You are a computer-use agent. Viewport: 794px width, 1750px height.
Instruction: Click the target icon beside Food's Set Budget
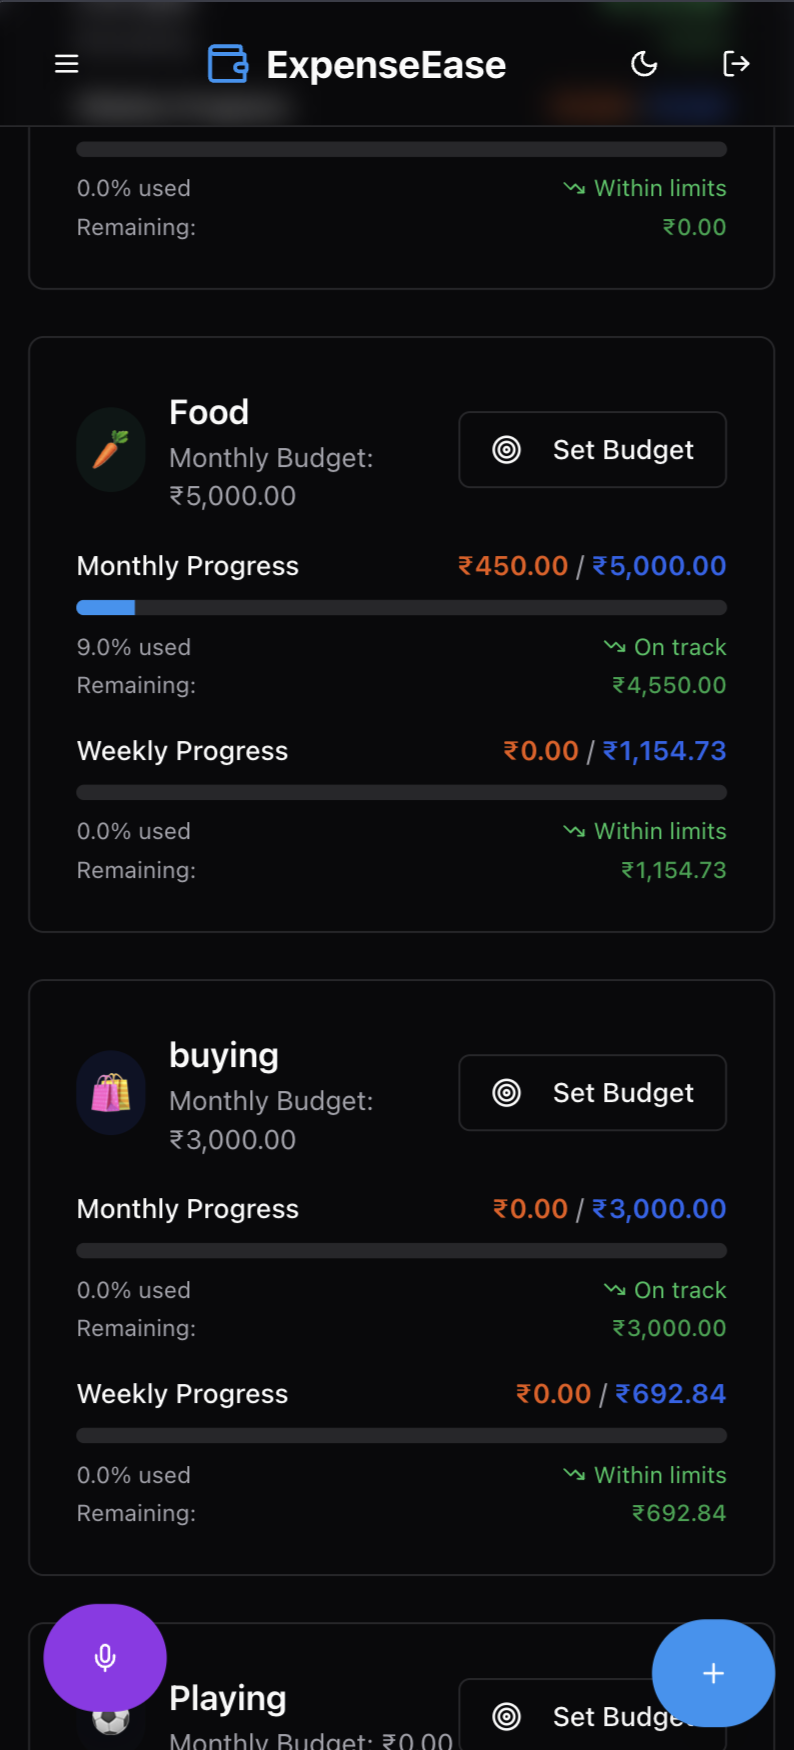pyautogui.click(x=507, y=449)
